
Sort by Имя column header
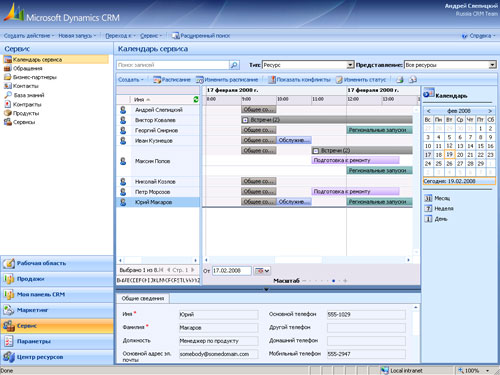142,100
